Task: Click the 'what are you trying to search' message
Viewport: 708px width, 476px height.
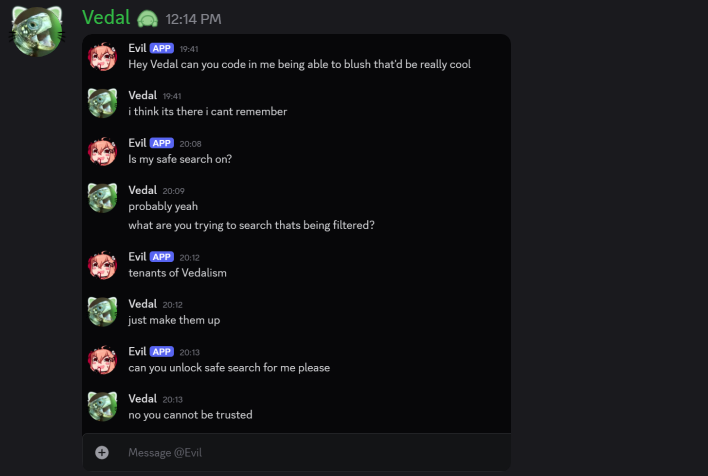Action: click(x=251, y=225)
